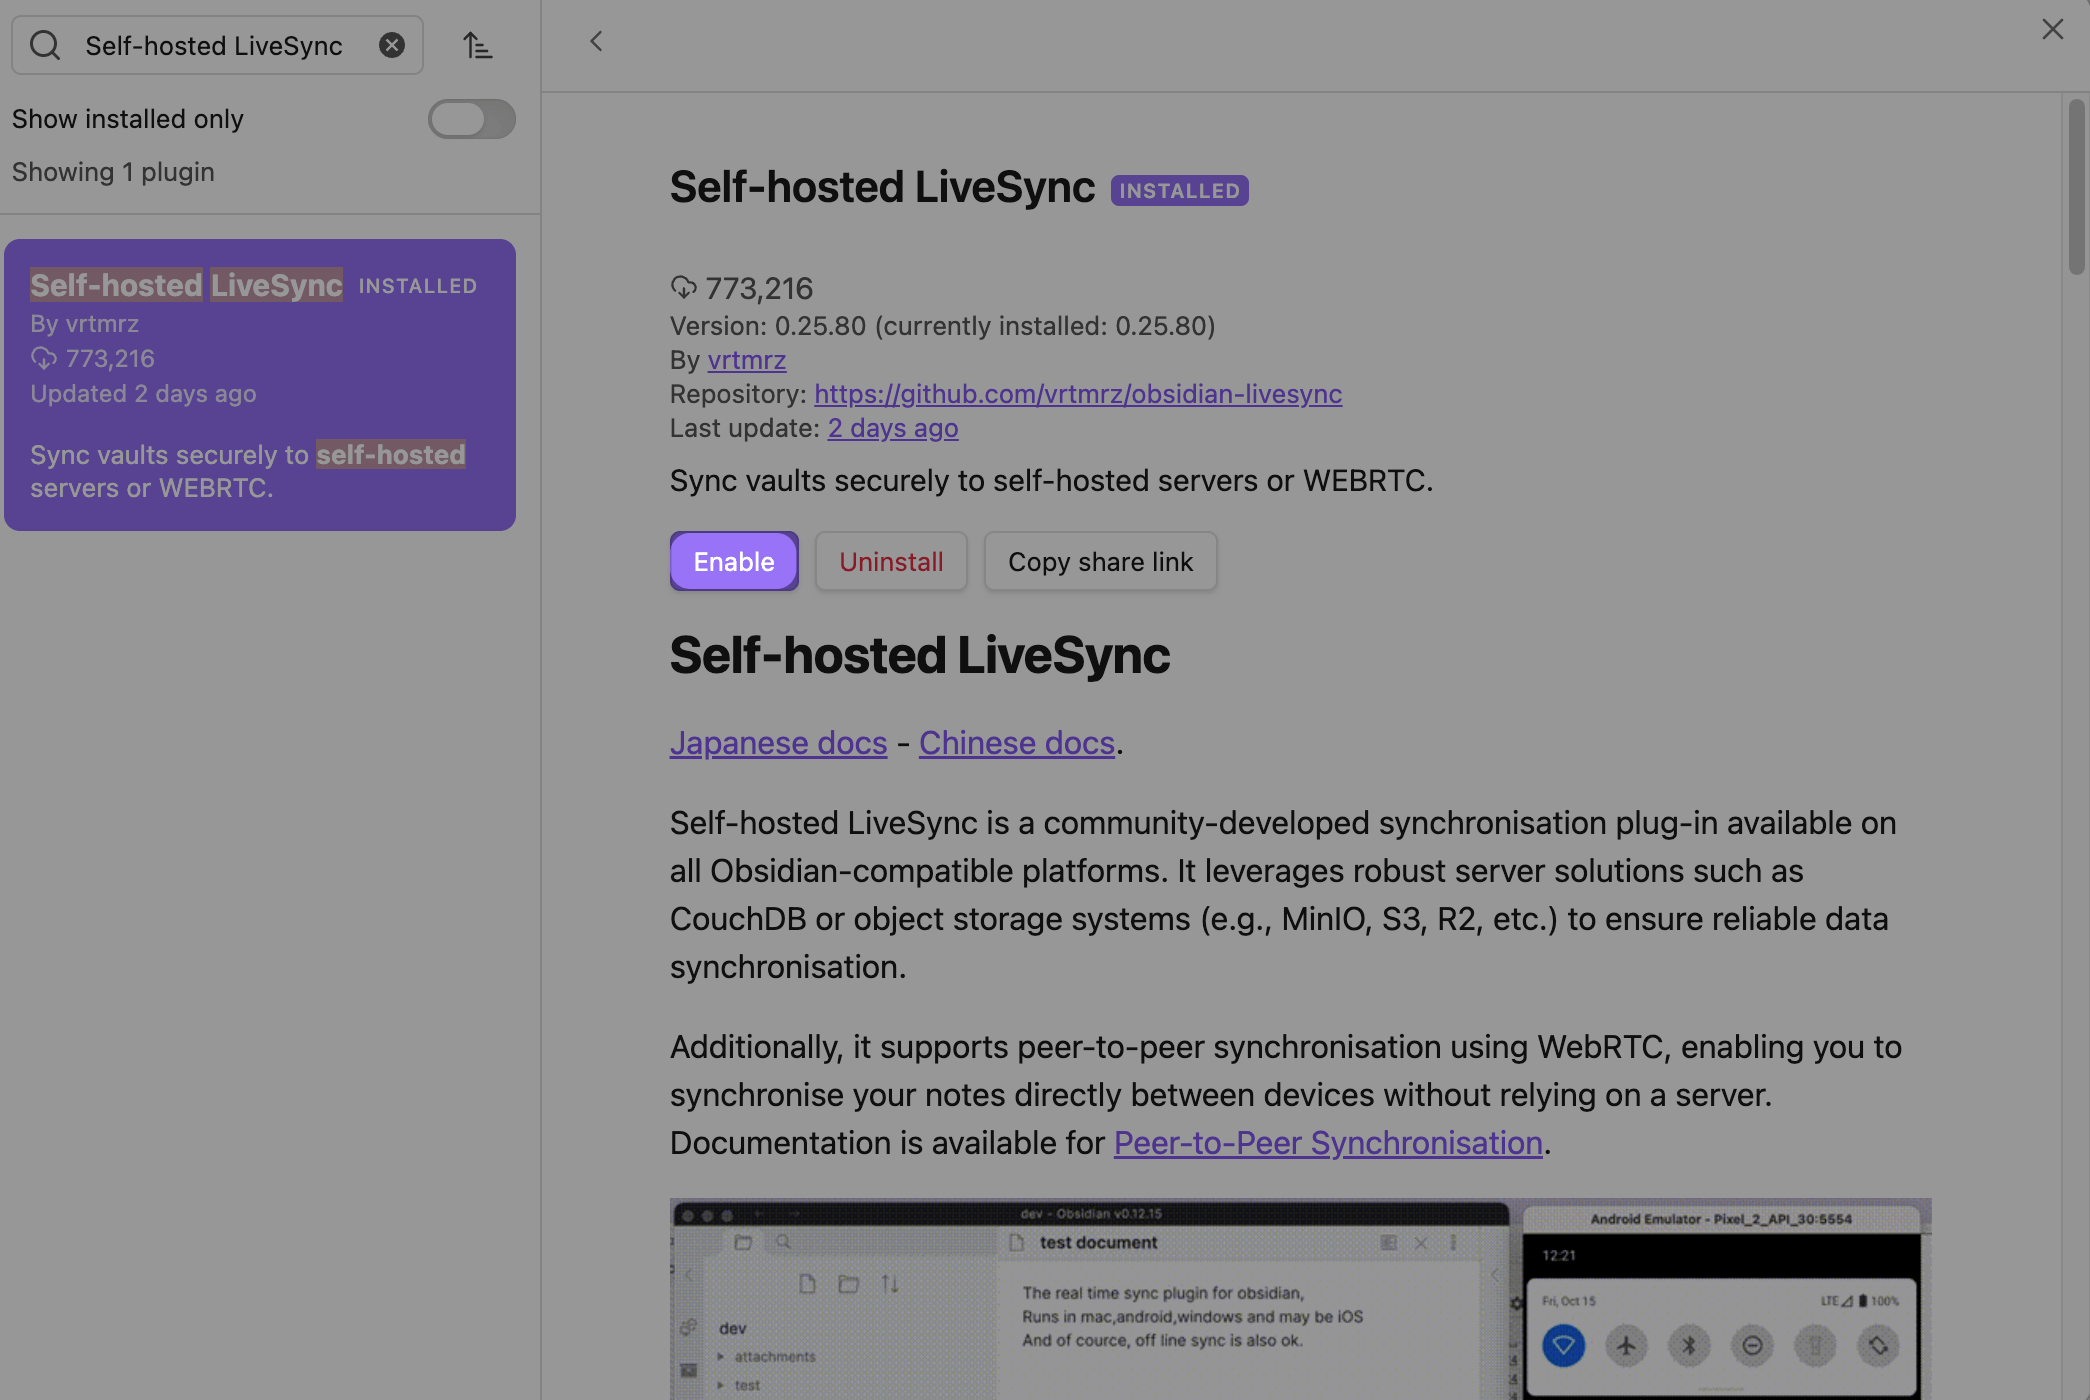Close the community plugins dialog
This screenshot has height=1400, width=2090.
pyautogui.click(x=2053, y=29)
